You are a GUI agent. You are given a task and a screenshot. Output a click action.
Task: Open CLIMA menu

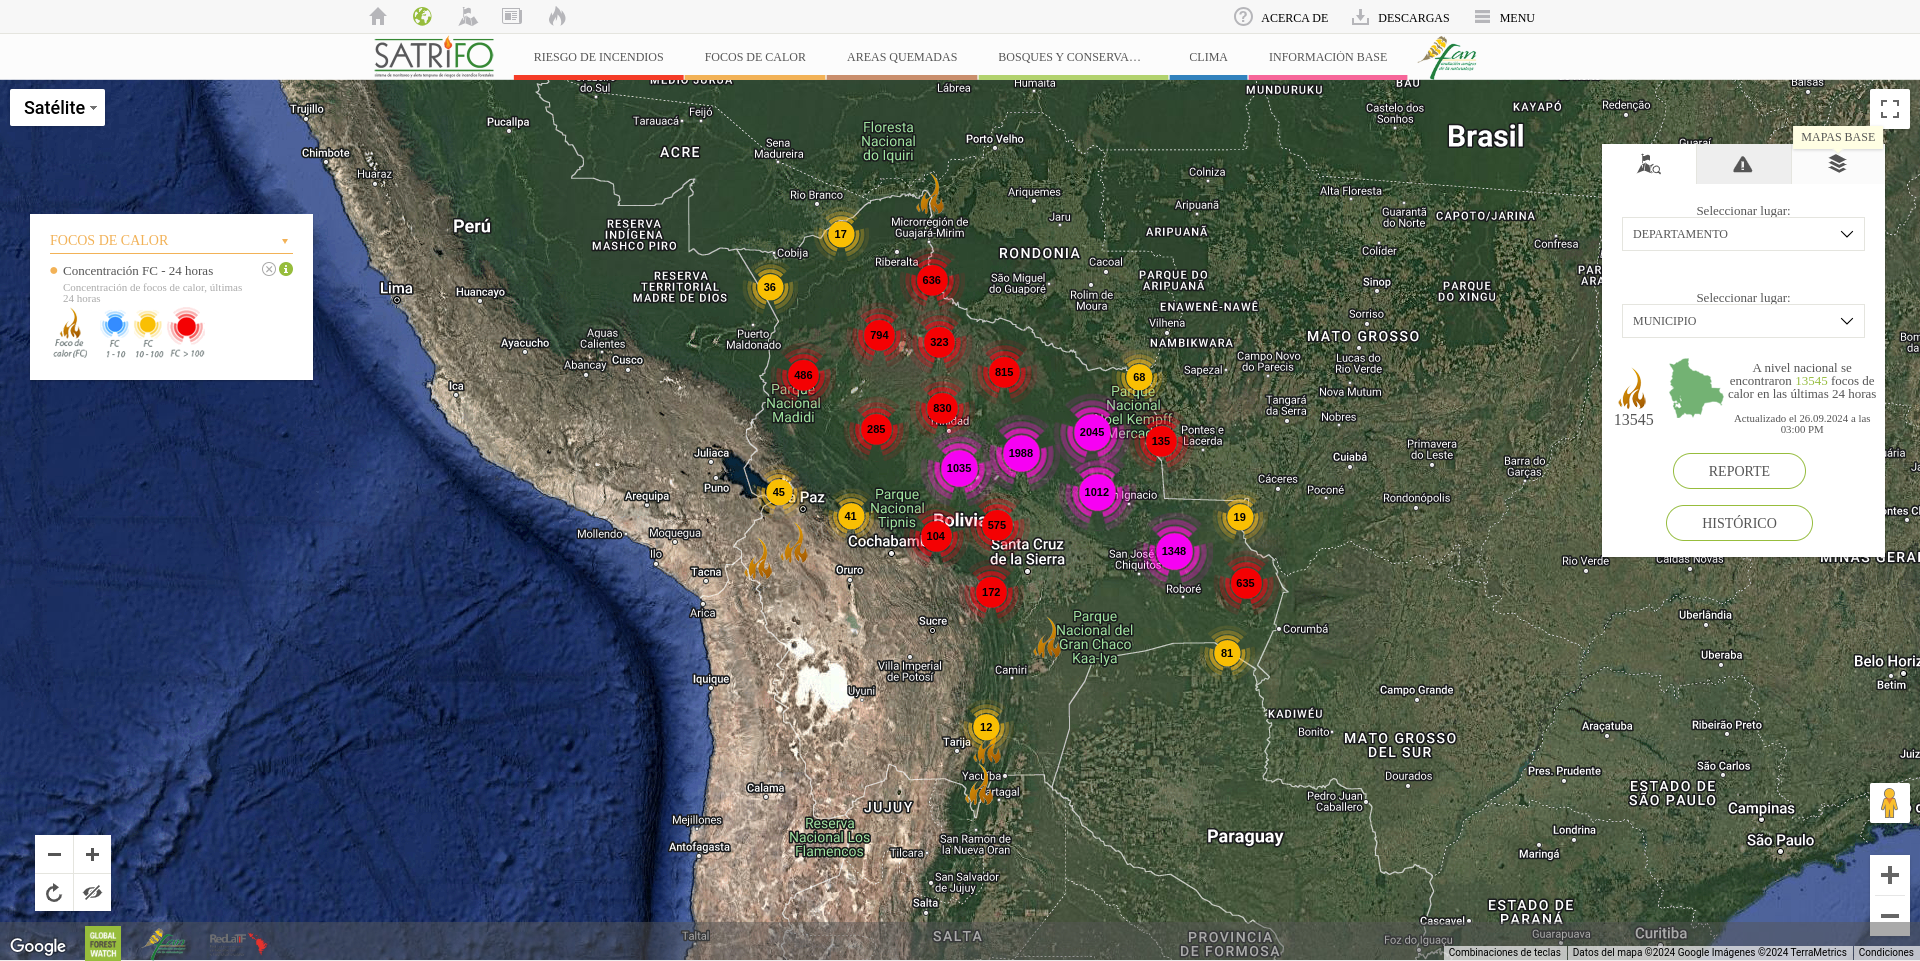pyautogui.click(x=1208, y=57)
